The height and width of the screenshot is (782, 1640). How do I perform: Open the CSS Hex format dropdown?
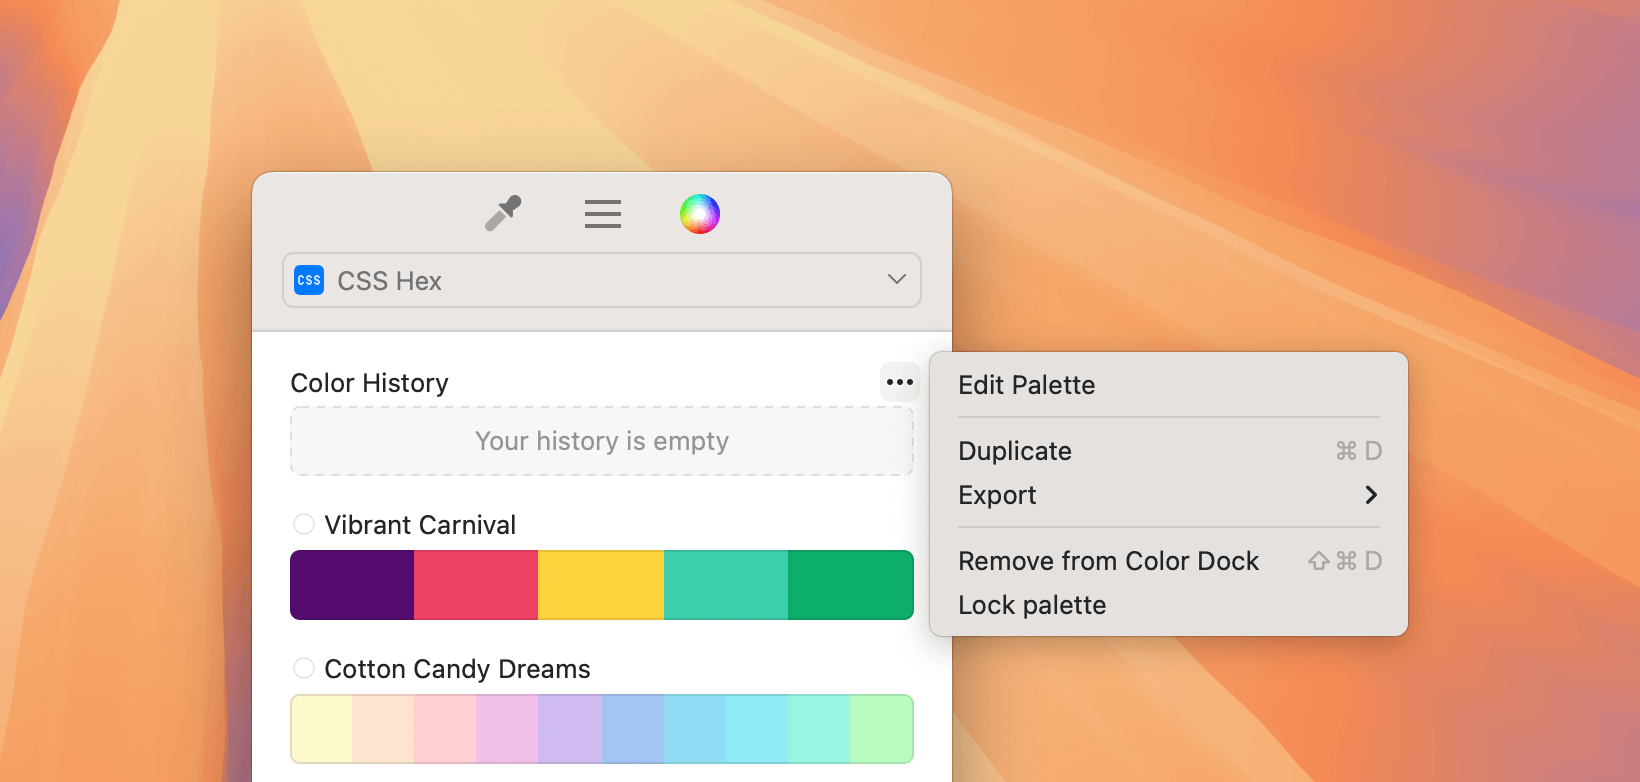tap(602, 280)
